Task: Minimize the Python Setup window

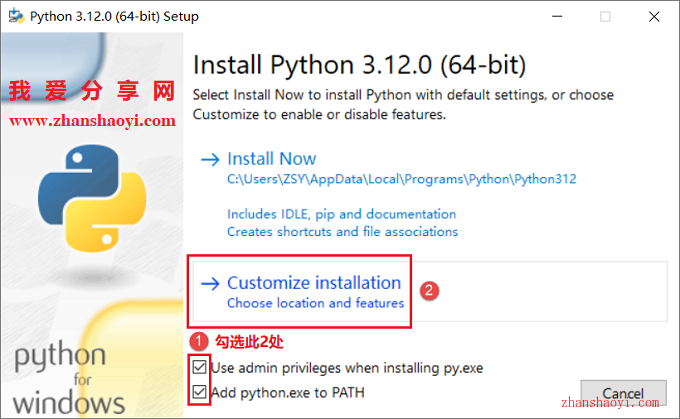Action: click(x=557, y=16)
